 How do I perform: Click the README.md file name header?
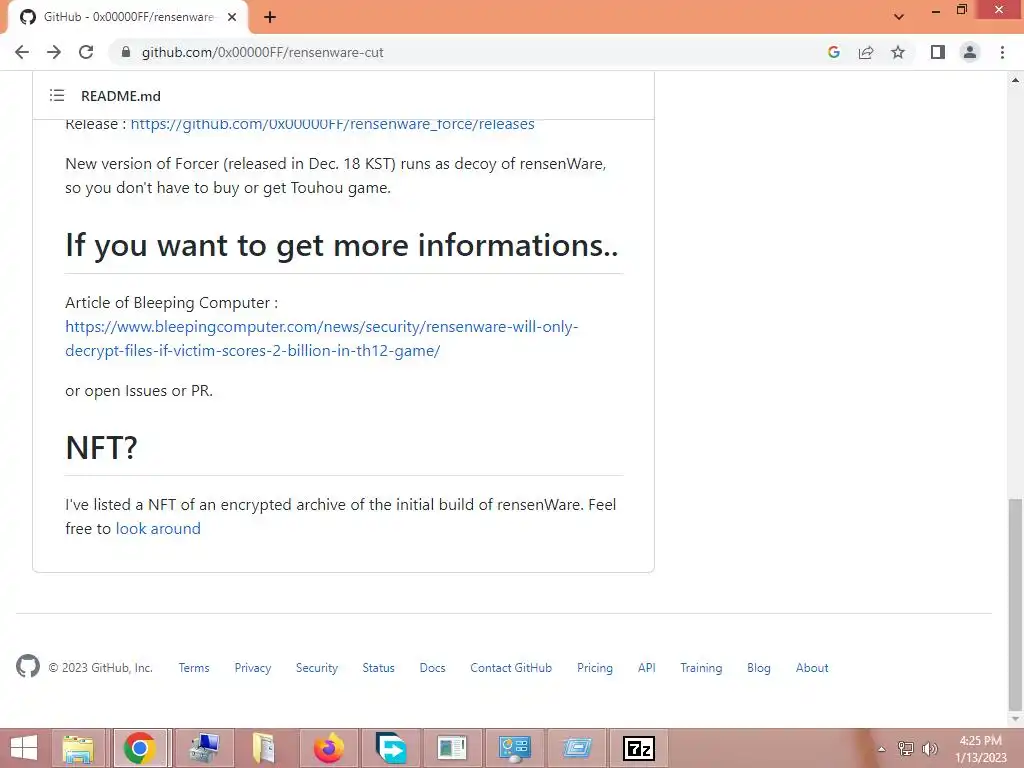click(x=121, y=96)
